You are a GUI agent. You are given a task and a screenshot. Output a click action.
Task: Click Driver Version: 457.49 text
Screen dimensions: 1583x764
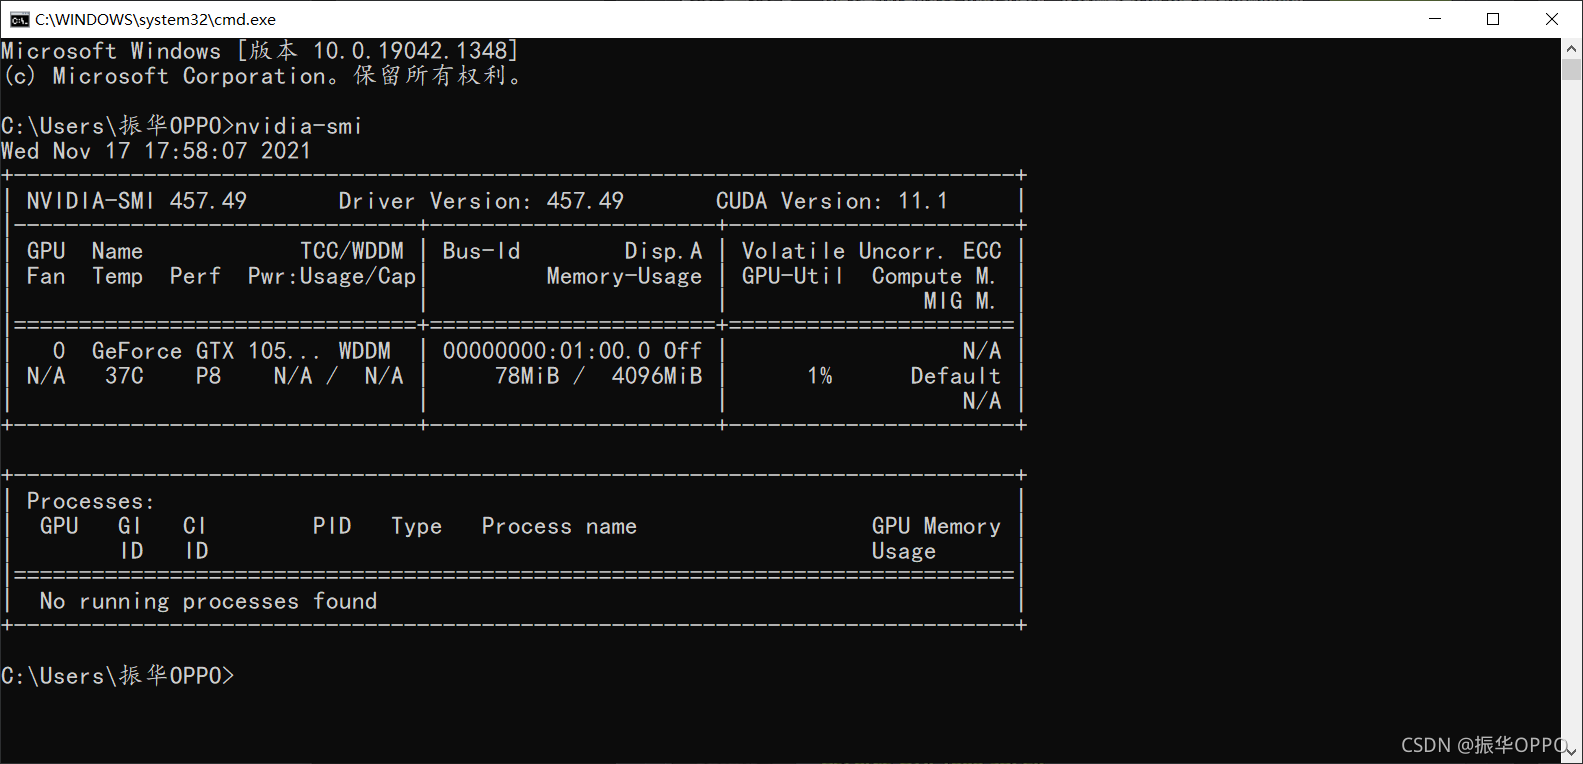pyautogui.click(x=481, y=201)
